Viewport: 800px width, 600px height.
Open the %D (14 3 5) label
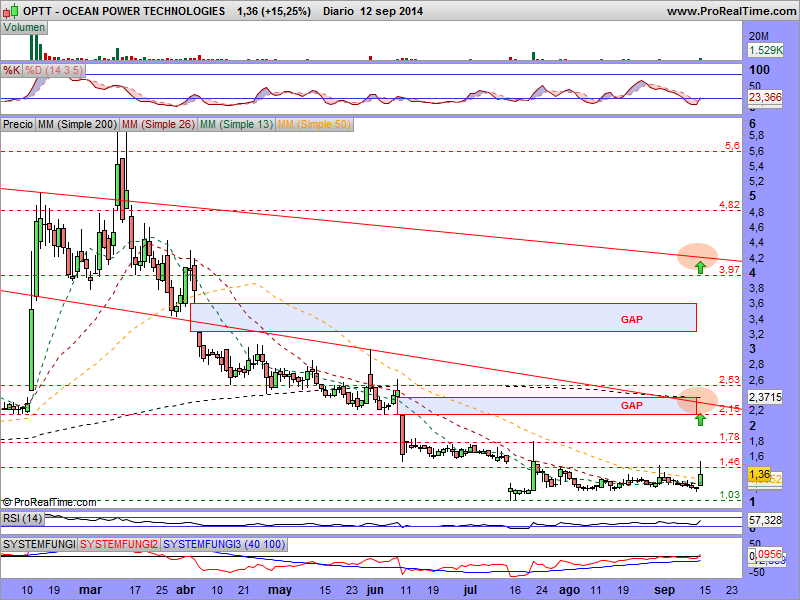click(x=54, y=70)
